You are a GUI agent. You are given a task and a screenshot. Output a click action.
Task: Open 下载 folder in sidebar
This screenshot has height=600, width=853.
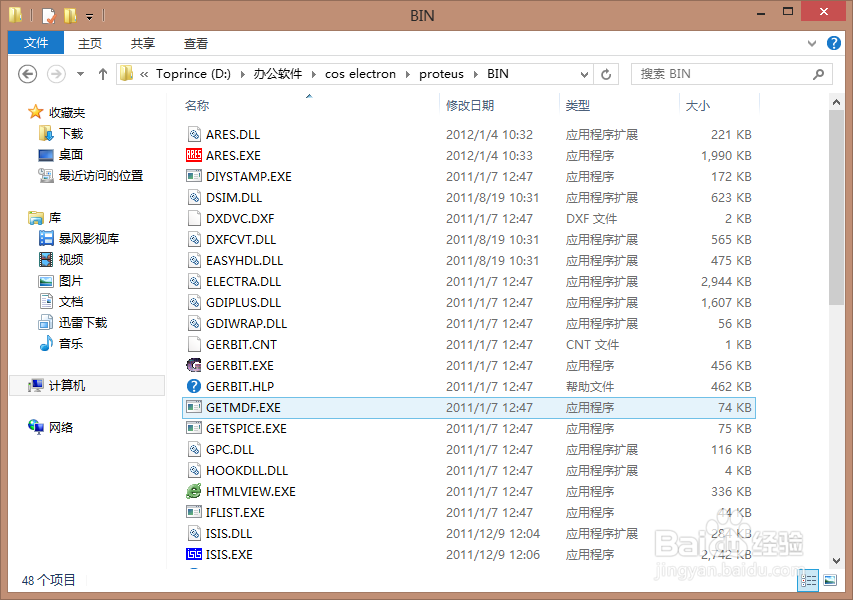71,134
